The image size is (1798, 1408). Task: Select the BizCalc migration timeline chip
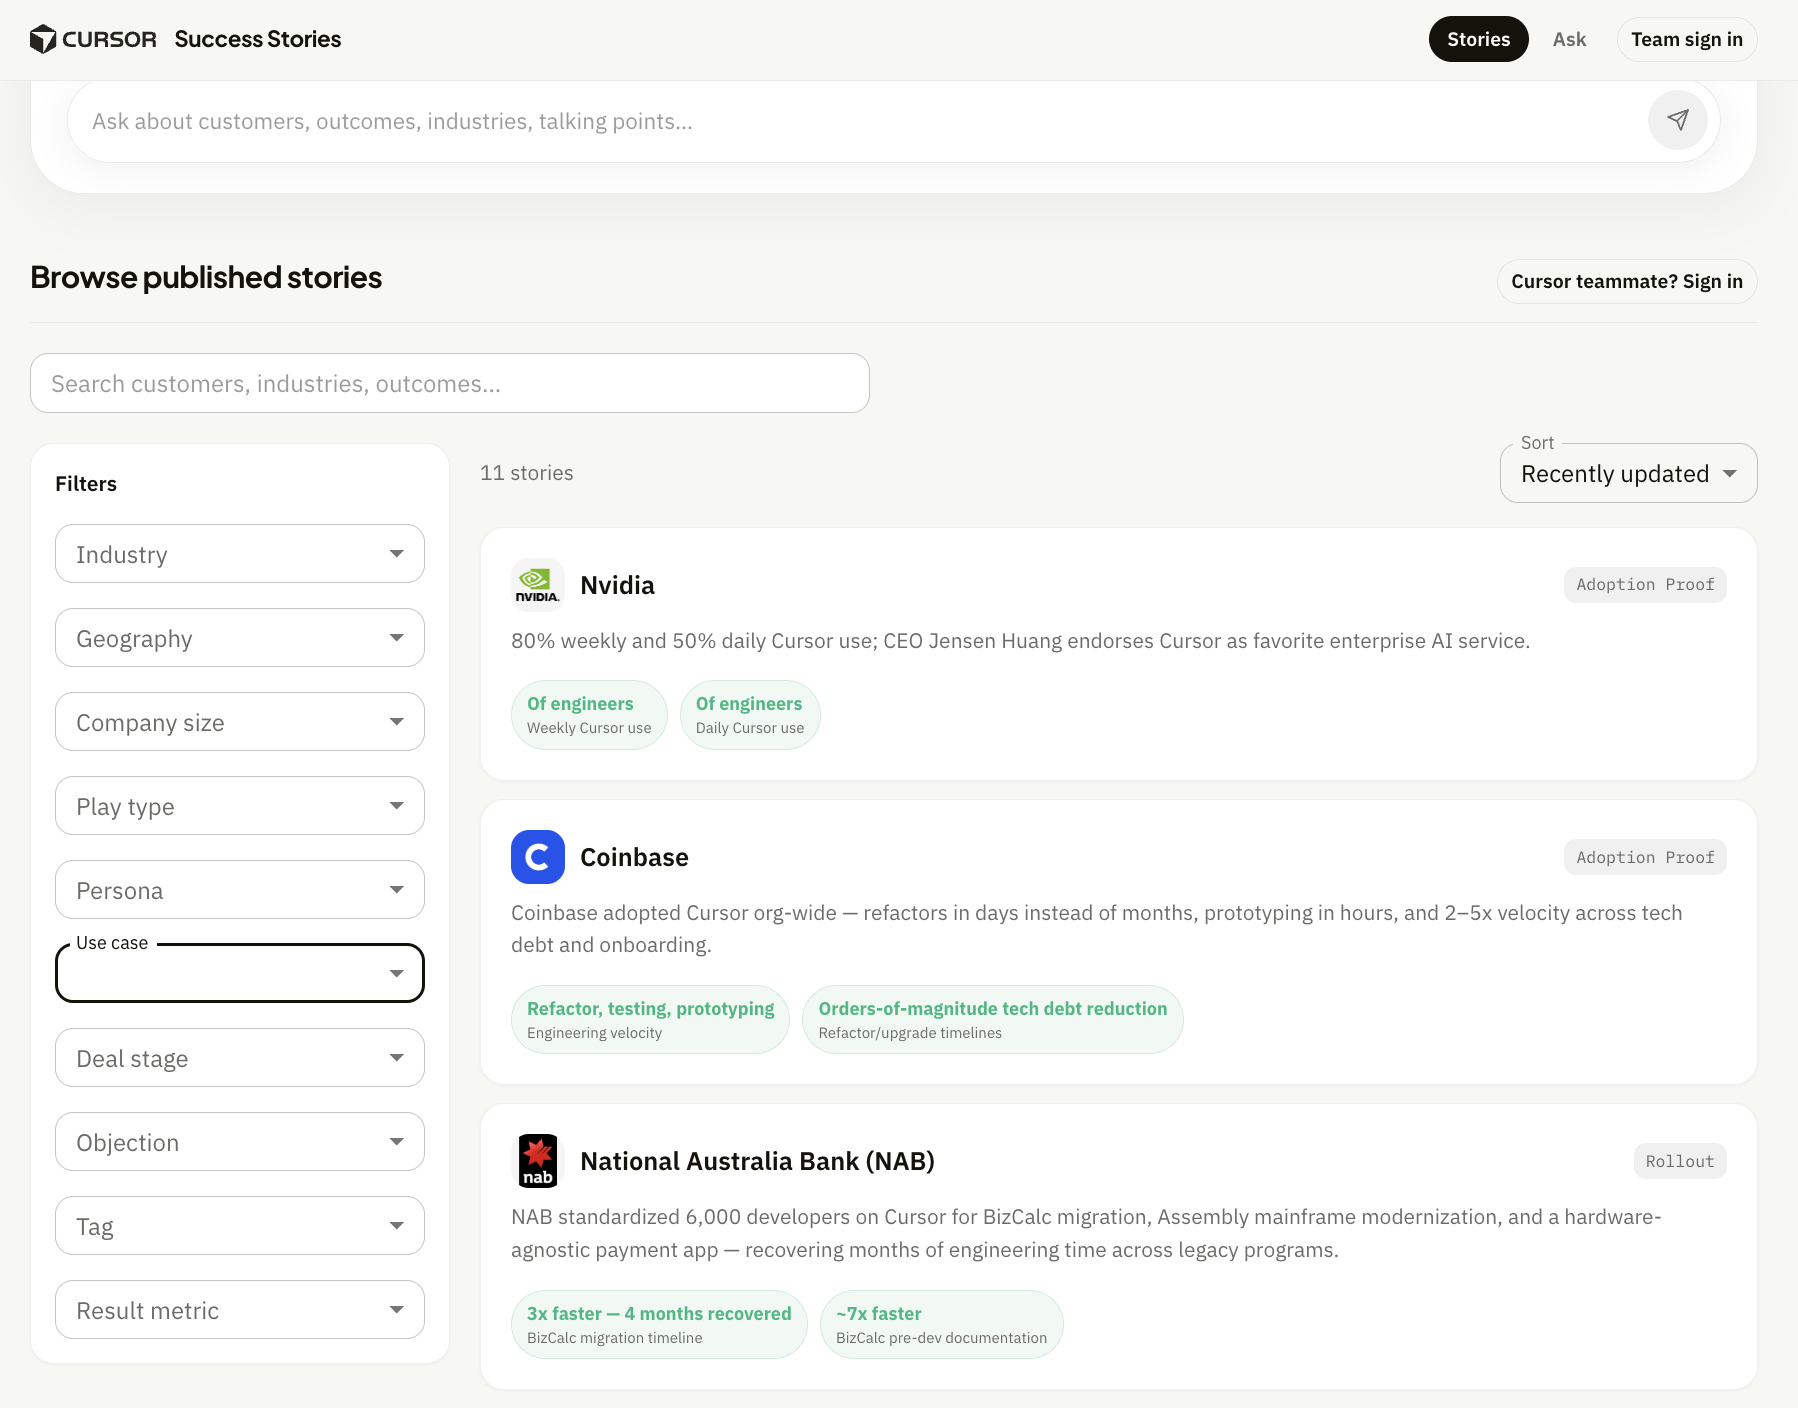[659, 1325]
